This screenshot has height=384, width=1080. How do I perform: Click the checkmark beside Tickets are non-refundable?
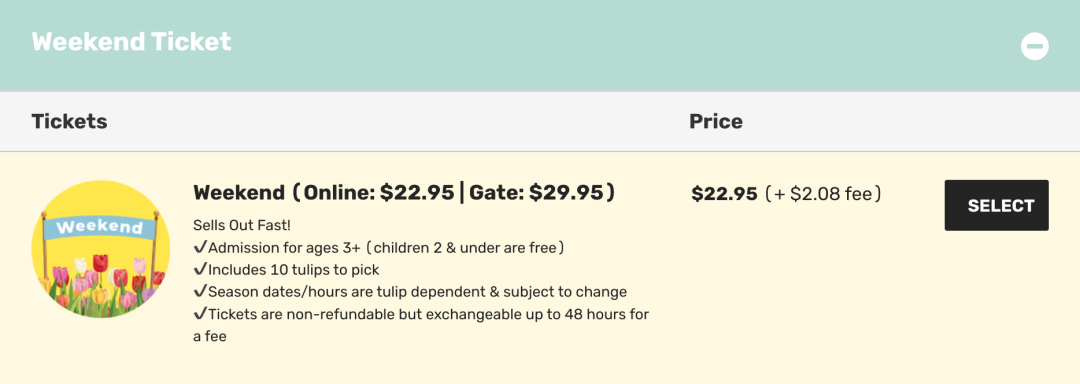(x=200, y=314)
